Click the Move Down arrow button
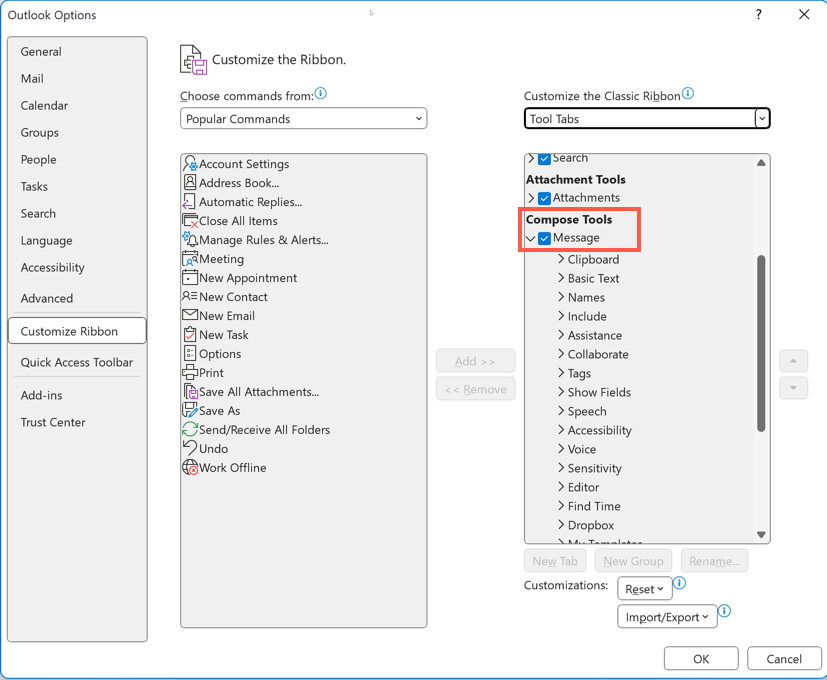This screenshot has height=680, width=827. pos(793,388)
